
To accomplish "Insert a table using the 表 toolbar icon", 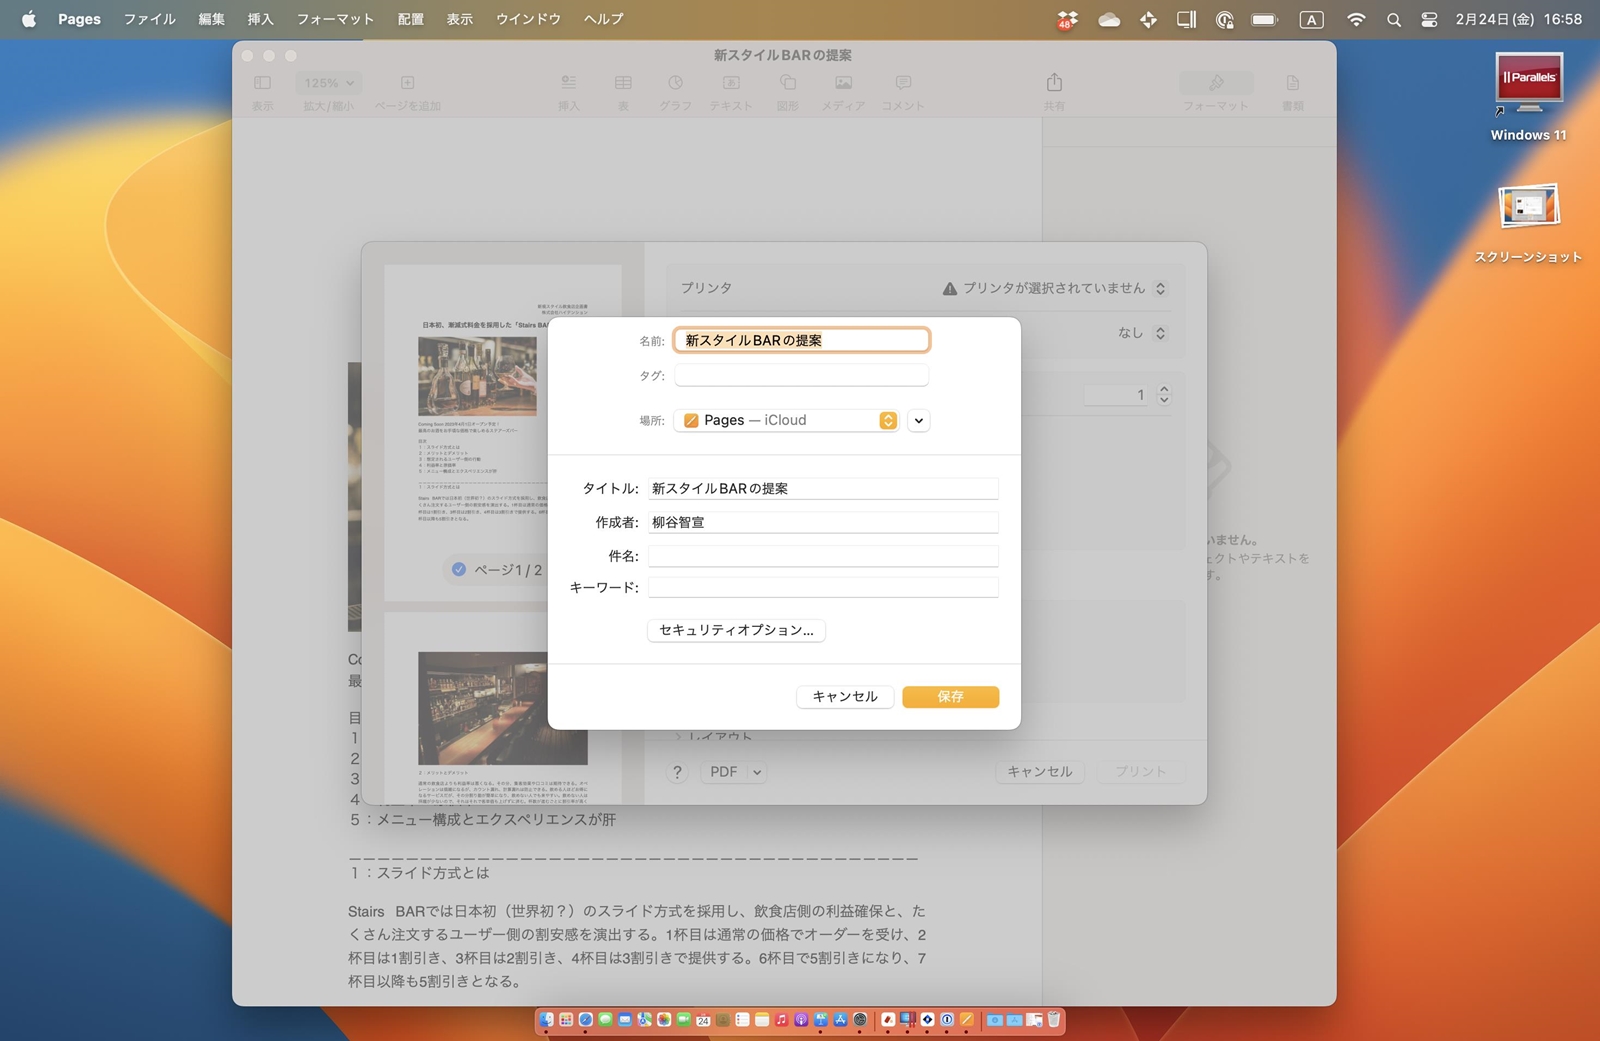I will (623, 90).
